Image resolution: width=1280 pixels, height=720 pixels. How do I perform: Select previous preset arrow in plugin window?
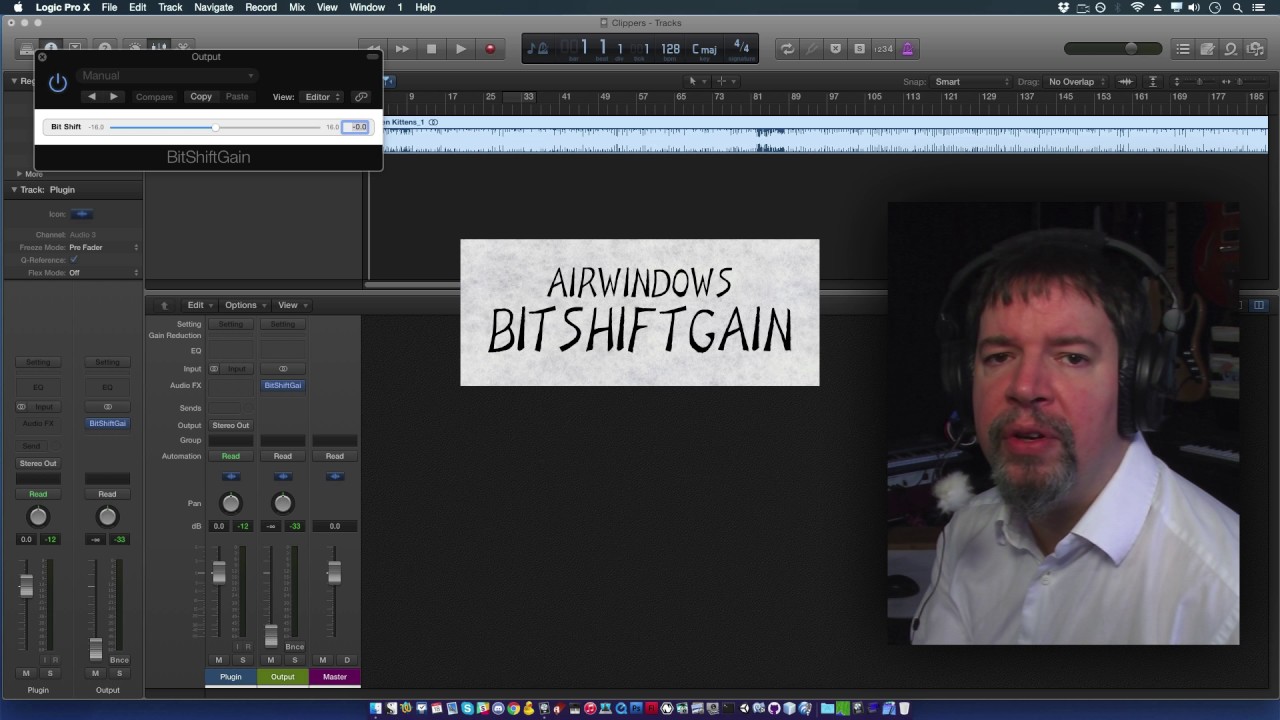coord(92,97)
